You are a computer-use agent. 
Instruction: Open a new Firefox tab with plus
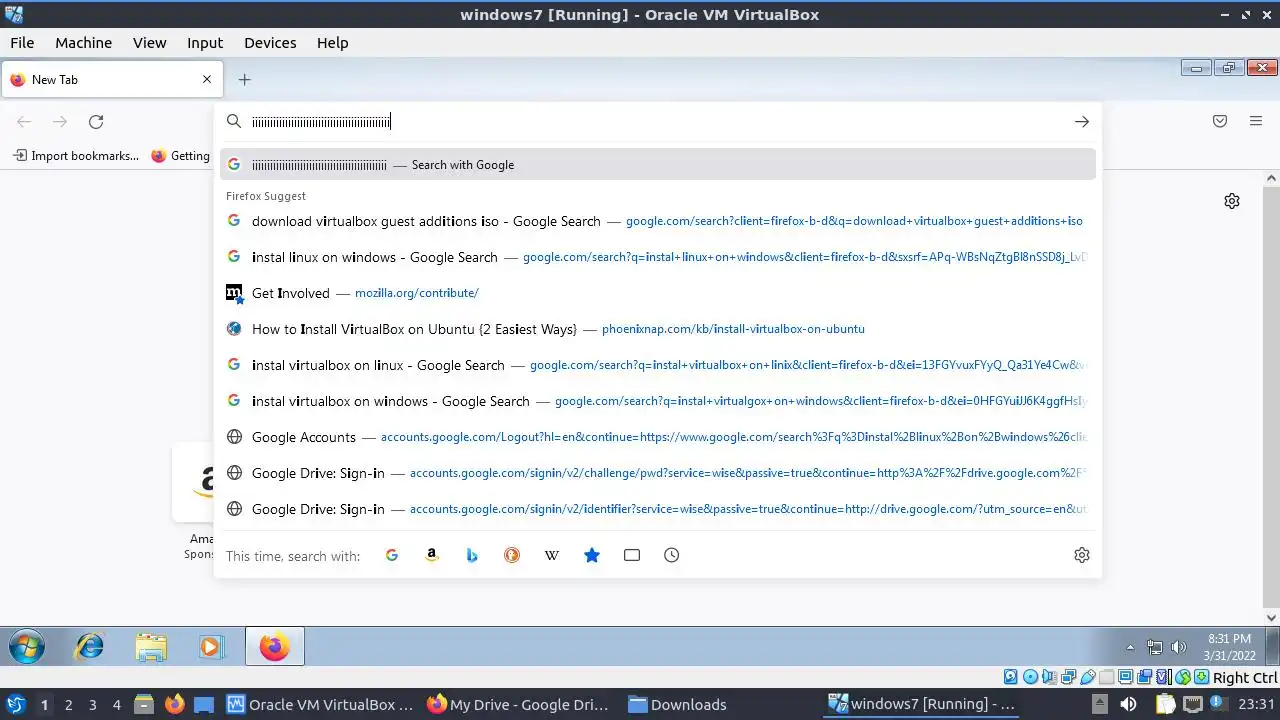(244, 80)
